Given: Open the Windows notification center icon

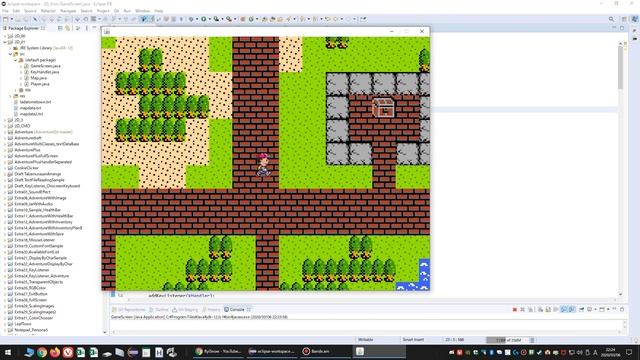Looking at the screenshot, I should (x=629, y=352).
